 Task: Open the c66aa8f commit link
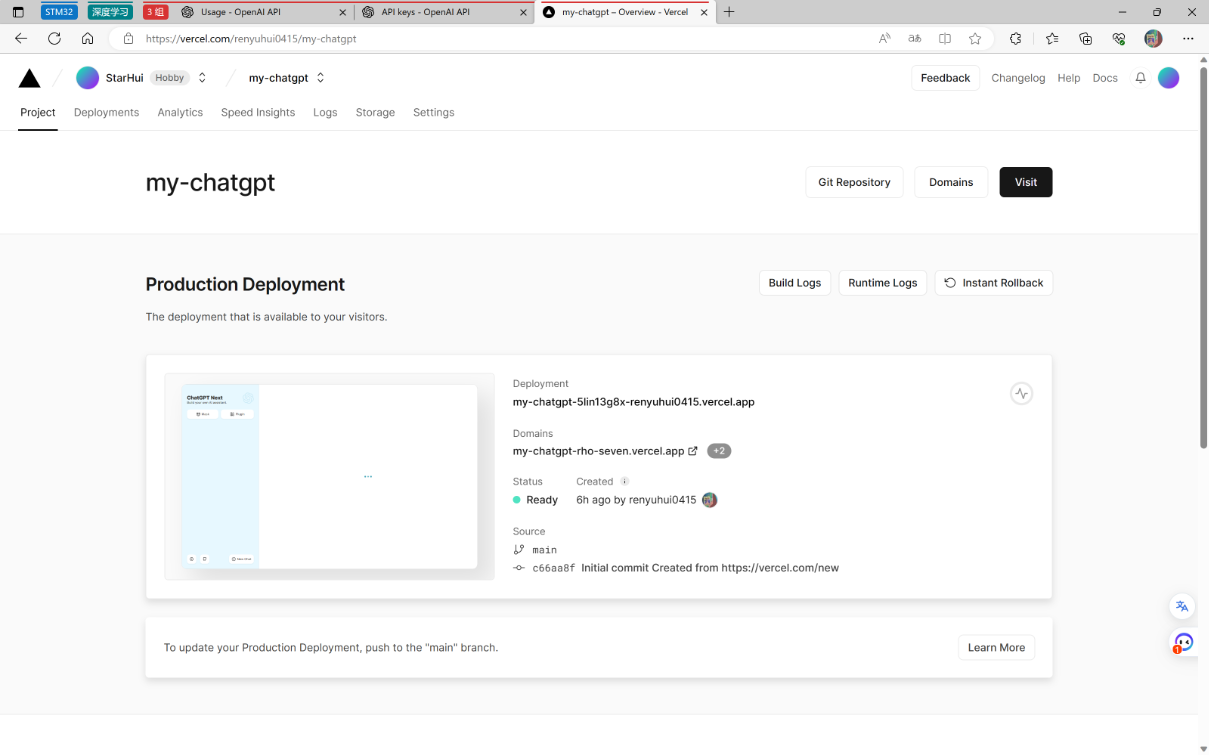click(554, 568)
